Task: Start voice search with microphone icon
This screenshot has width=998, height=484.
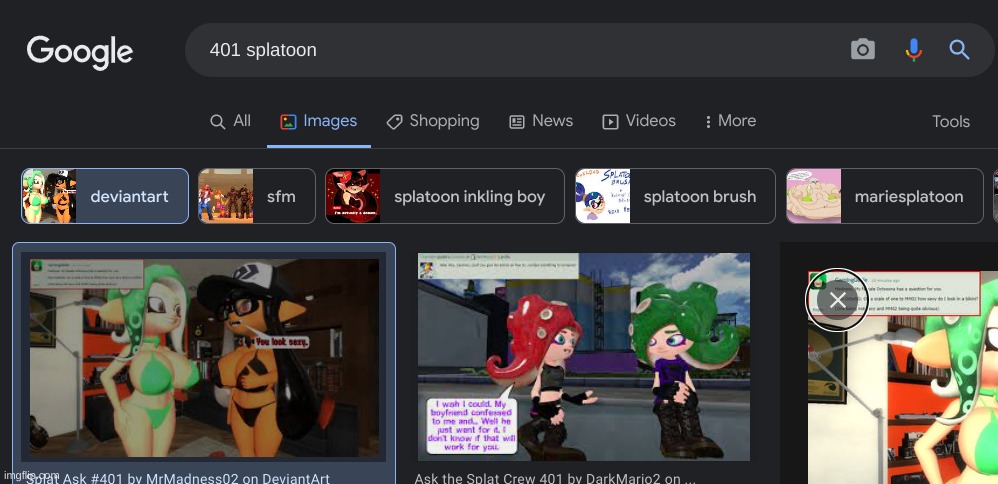Action: pyautogui.click(x=913, y=50)
